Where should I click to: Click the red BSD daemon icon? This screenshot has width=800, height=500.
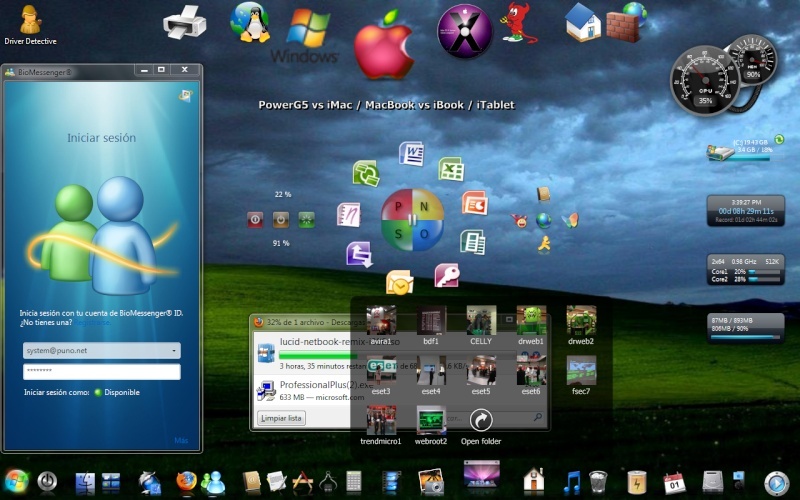point(519,22)
